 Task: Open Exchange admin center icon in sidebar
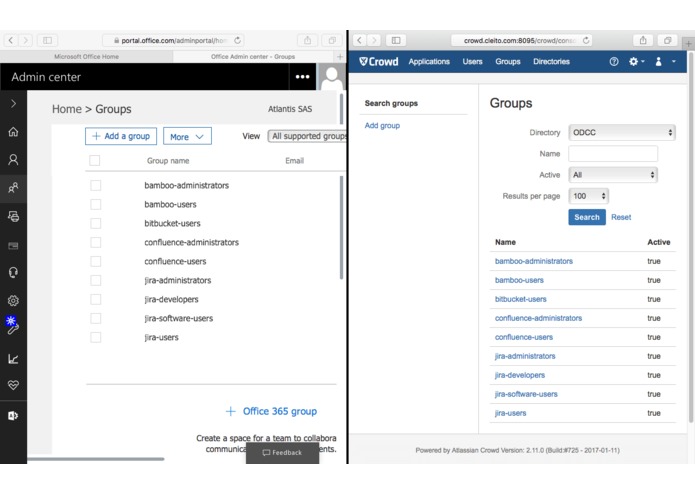pyautogui.click(x=13, y=416)
